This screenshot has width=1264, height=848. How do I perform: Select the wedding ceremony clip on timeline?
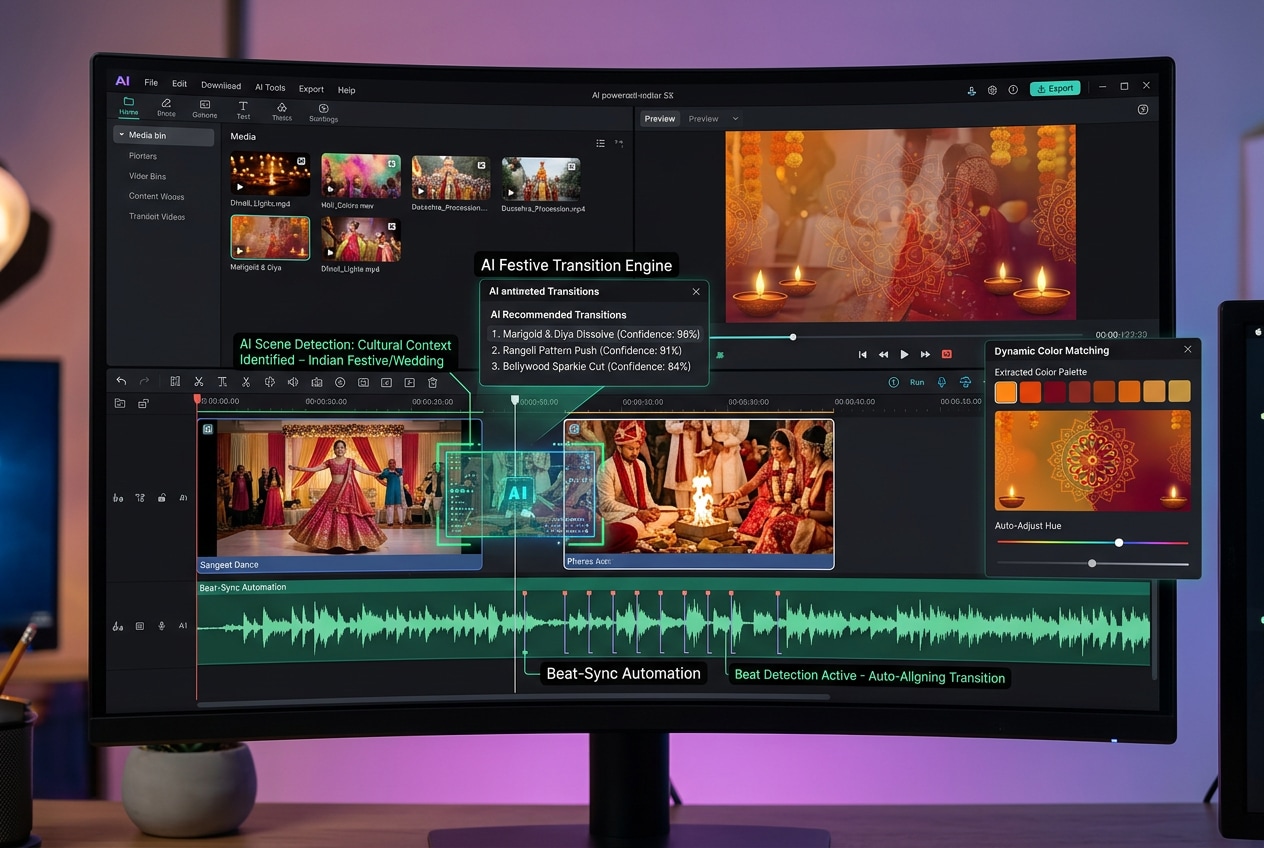point(699,494)
